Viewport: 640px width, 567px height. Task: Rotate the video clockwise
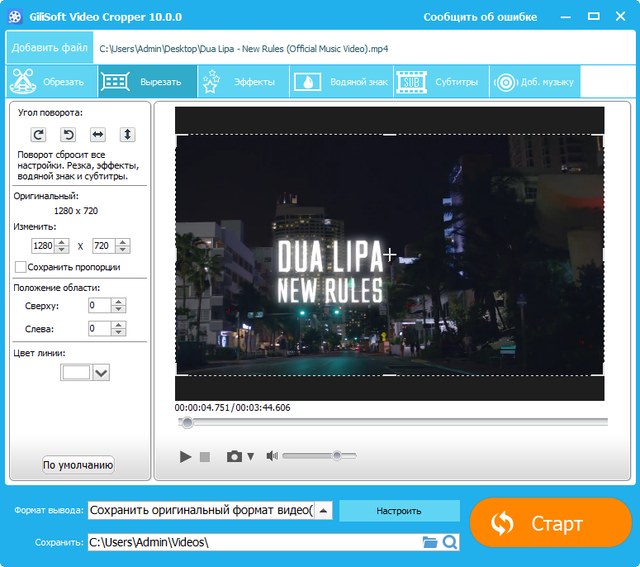pos(38,134)
